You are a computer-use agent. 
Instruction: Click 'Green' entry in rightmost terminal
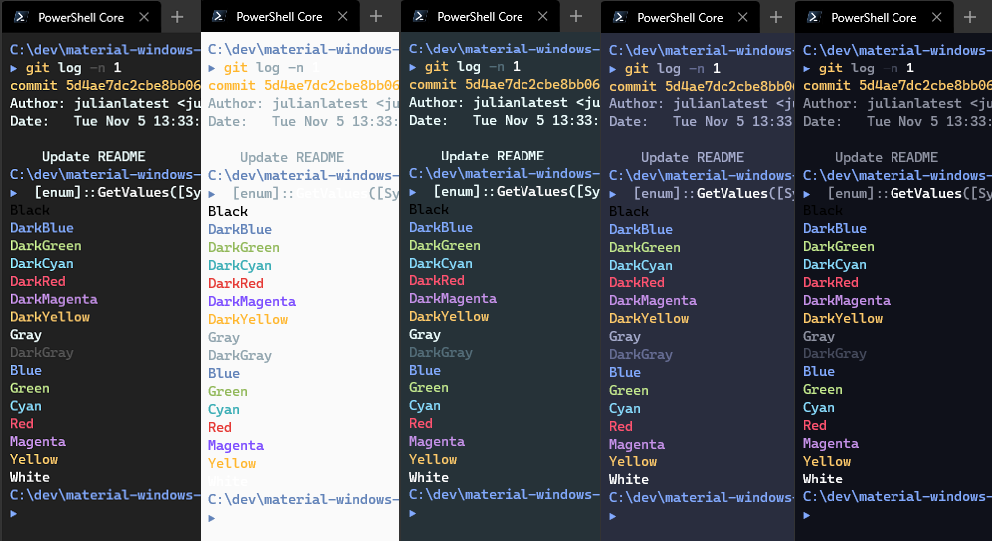coord(823,390)
